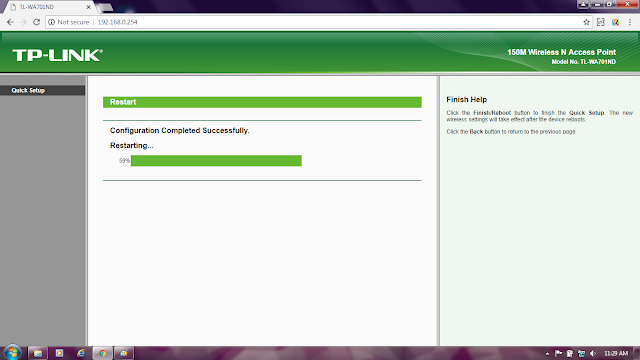Click the Restart section header

pyautogui.click(x=262, y=102)
